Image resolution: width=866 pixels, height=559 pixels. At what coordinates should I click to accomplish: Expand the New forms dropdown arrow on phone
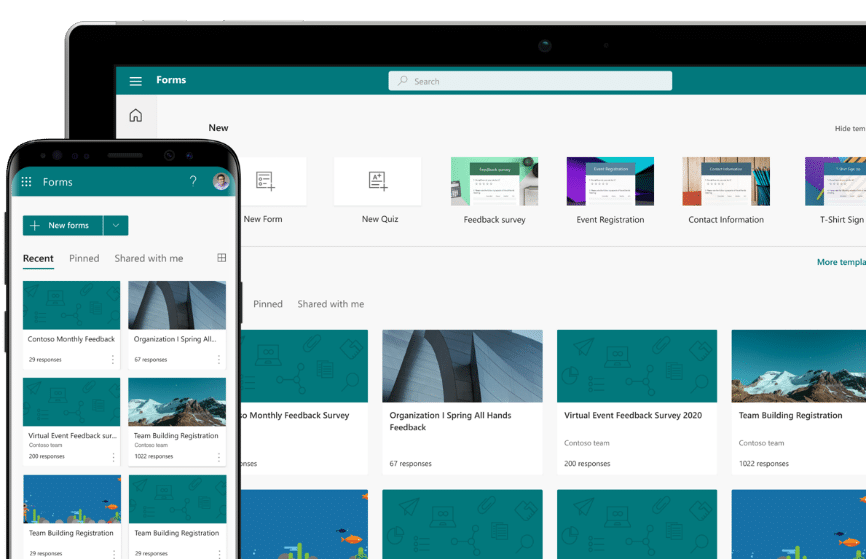[x=116, y=225]
